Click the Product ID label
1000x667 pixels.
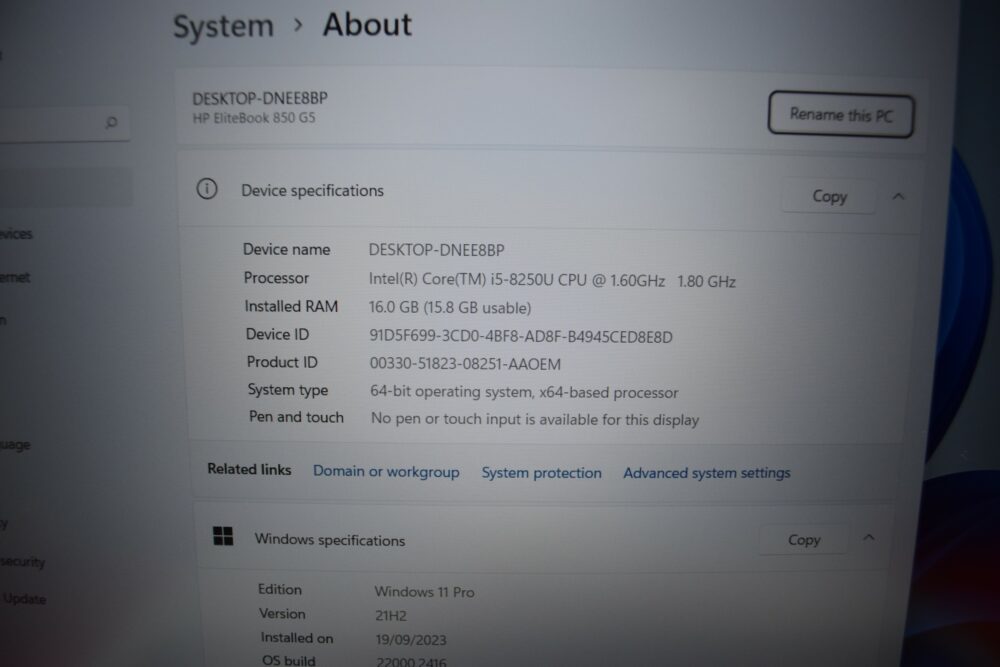[282, 362]
